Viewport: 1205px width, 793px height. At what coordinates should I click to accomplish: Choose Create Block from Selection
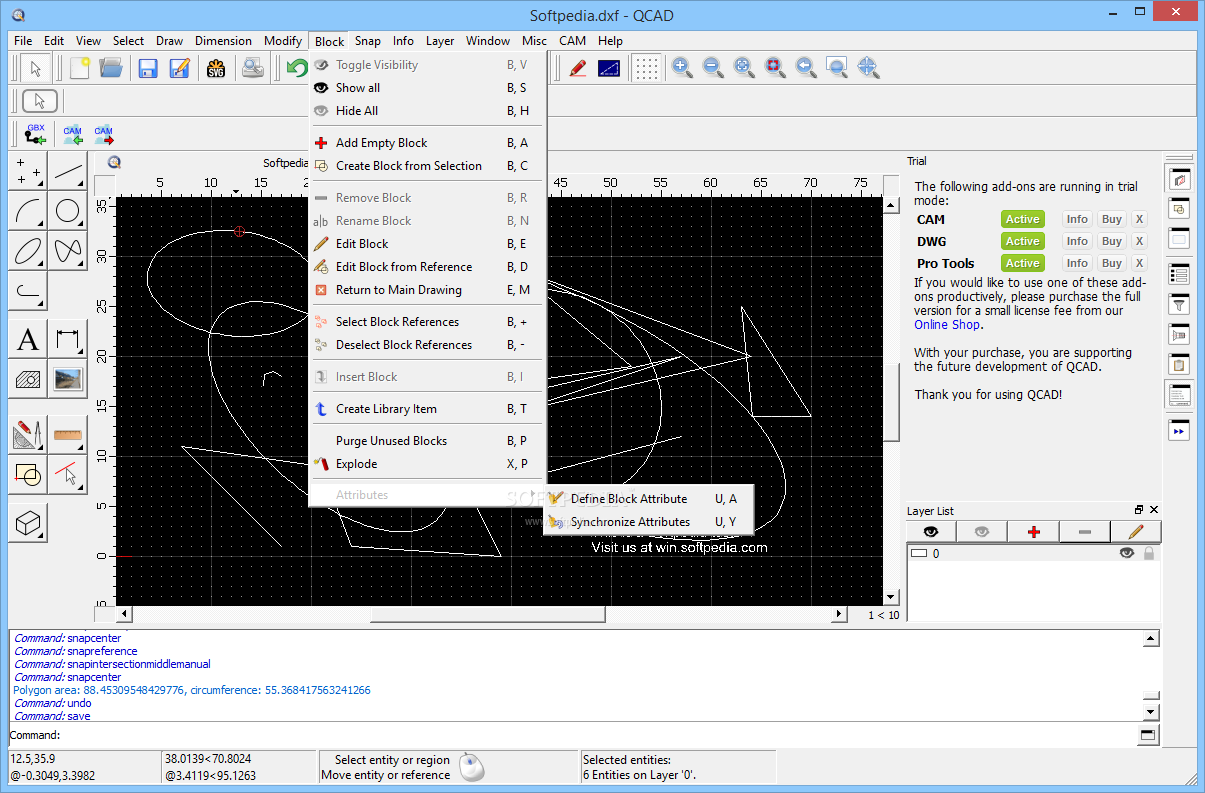(427, 166)
